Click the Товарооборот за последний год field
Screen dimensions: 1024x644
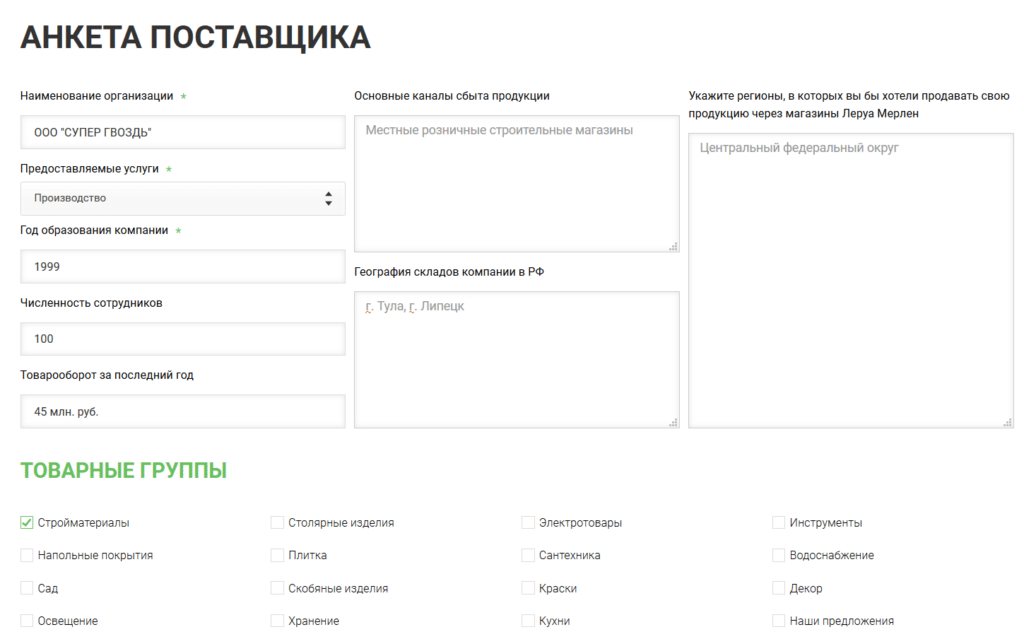point(183,411)
